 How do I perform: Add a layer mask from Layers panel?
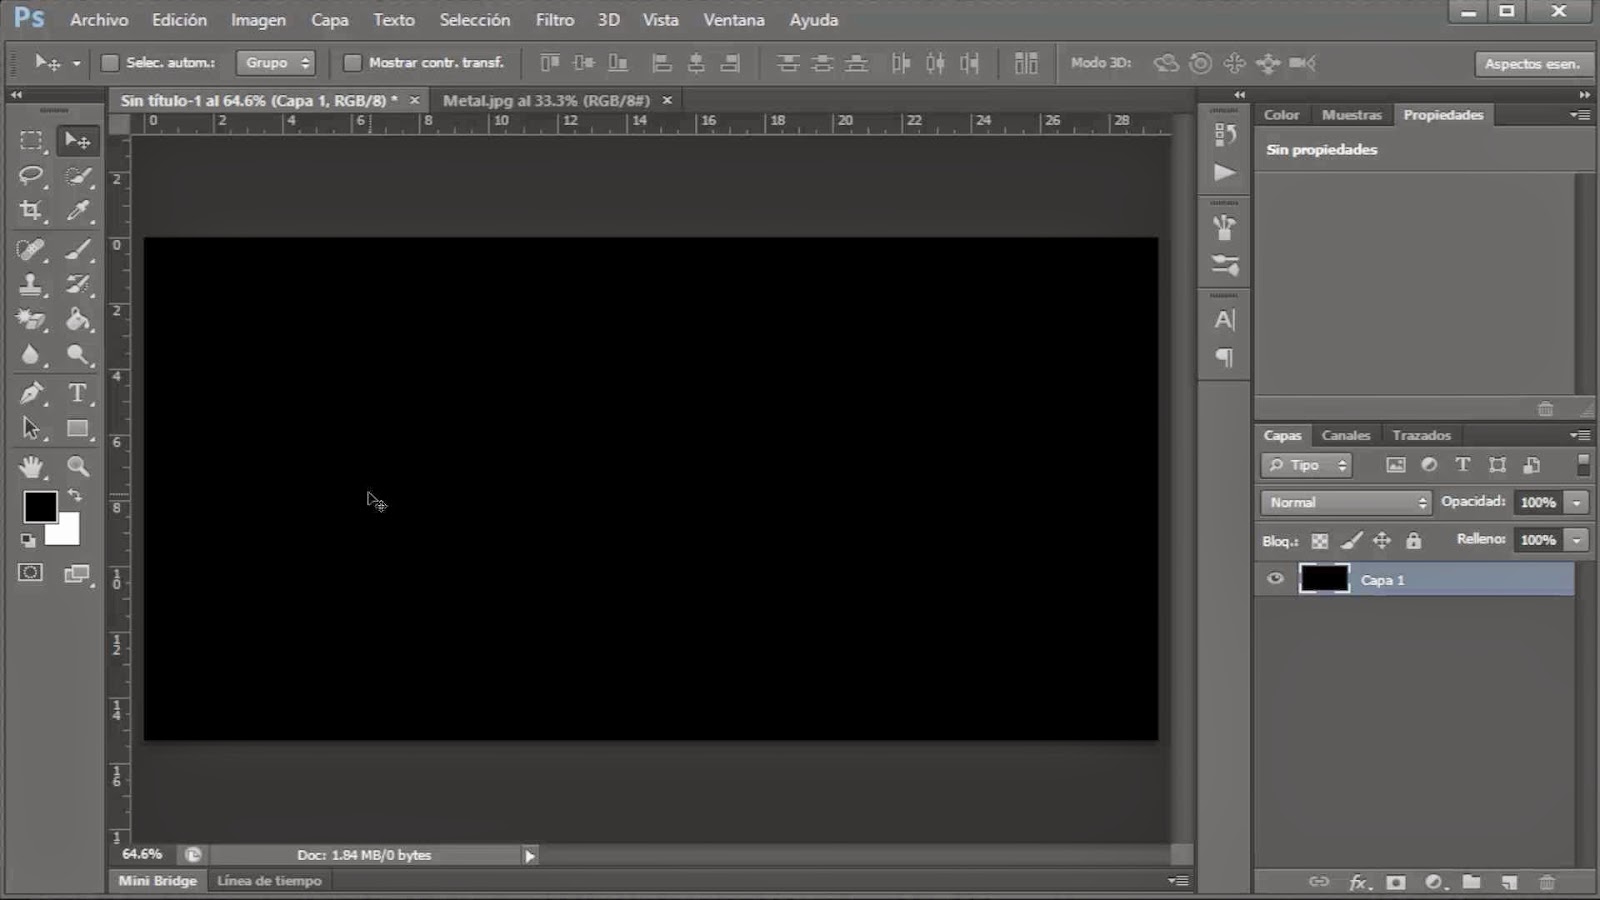click(x=1396, y=882)
